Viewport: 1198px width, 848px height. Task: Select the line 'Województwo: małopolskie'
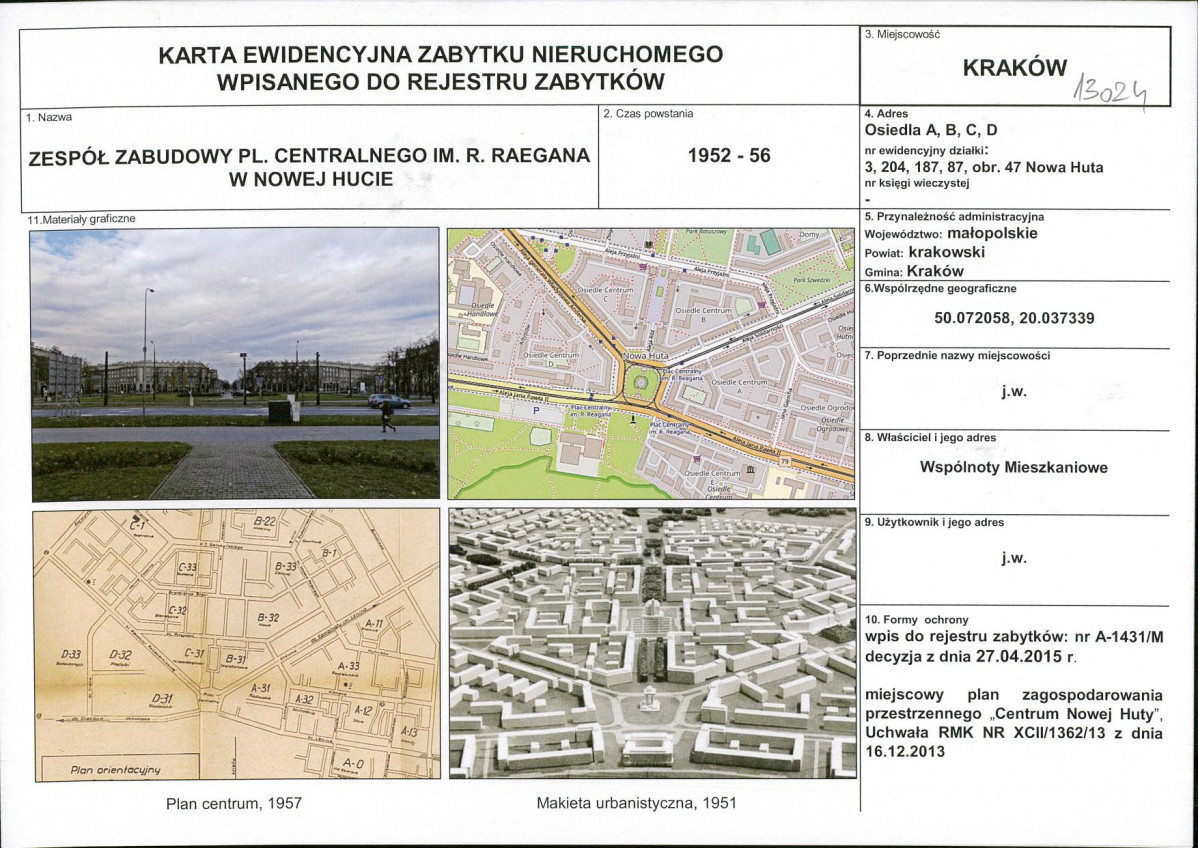[951, 234]
